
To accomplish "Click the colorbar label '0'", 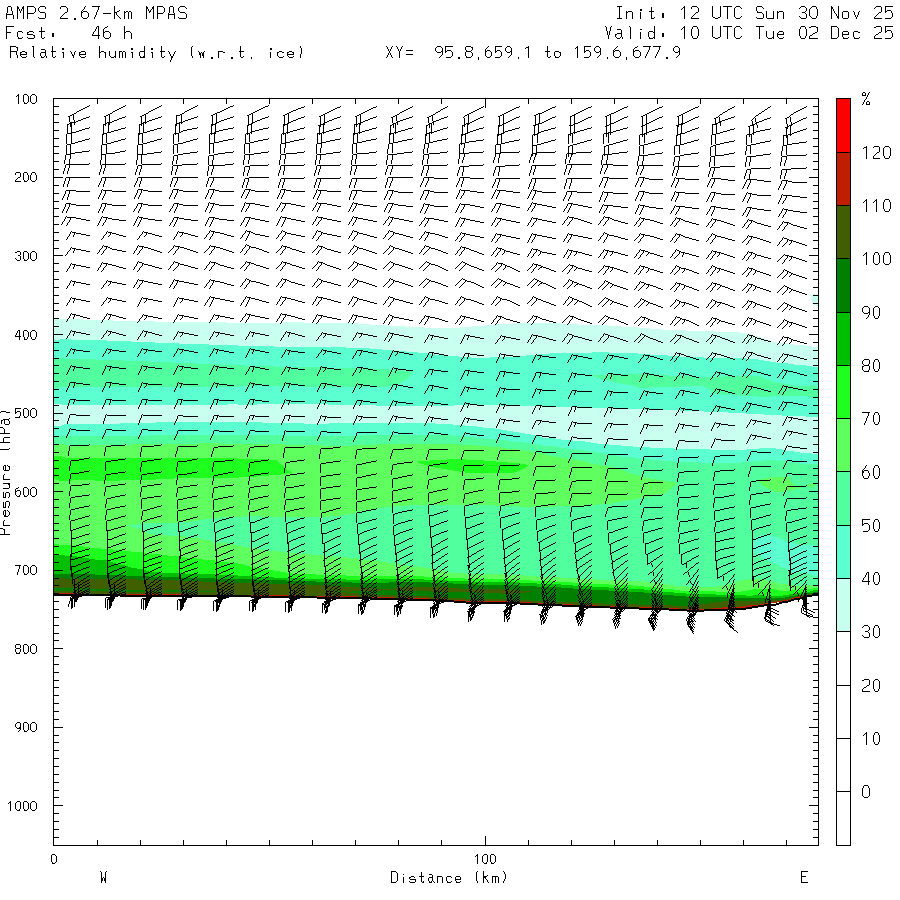I will click(x=866, y=792).
